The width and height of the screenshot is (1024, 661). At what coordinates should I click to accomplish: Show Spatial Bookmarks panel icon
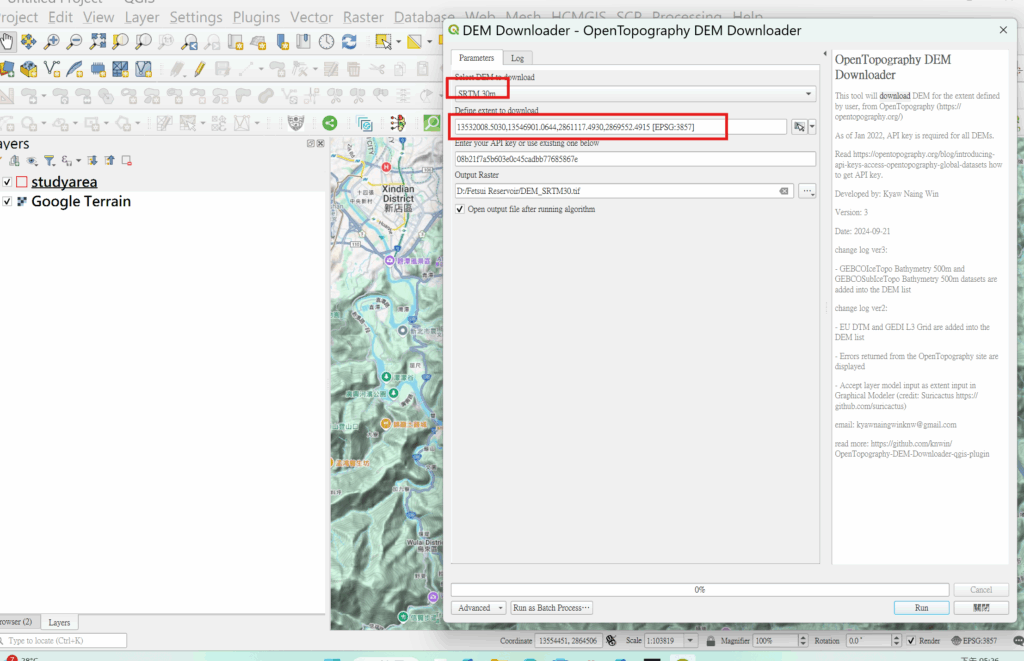304,42
